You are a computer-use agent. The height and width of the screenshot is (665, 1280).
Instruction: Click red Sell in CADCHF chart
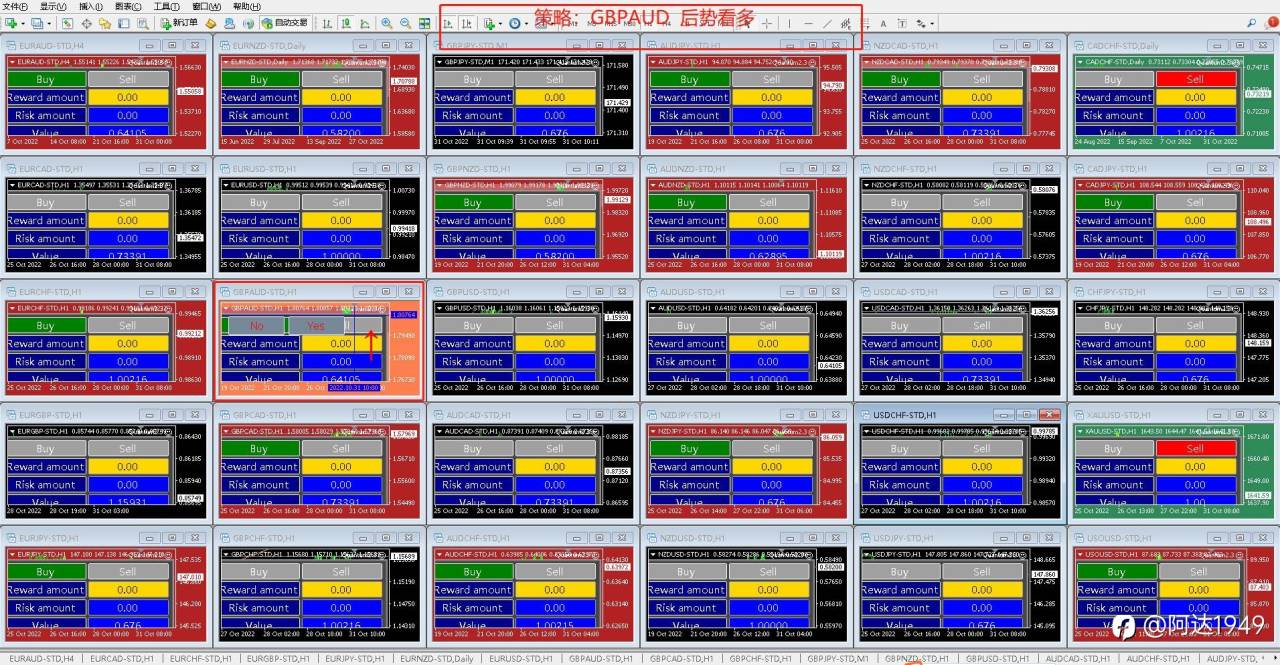click(x=1195, y=79)
